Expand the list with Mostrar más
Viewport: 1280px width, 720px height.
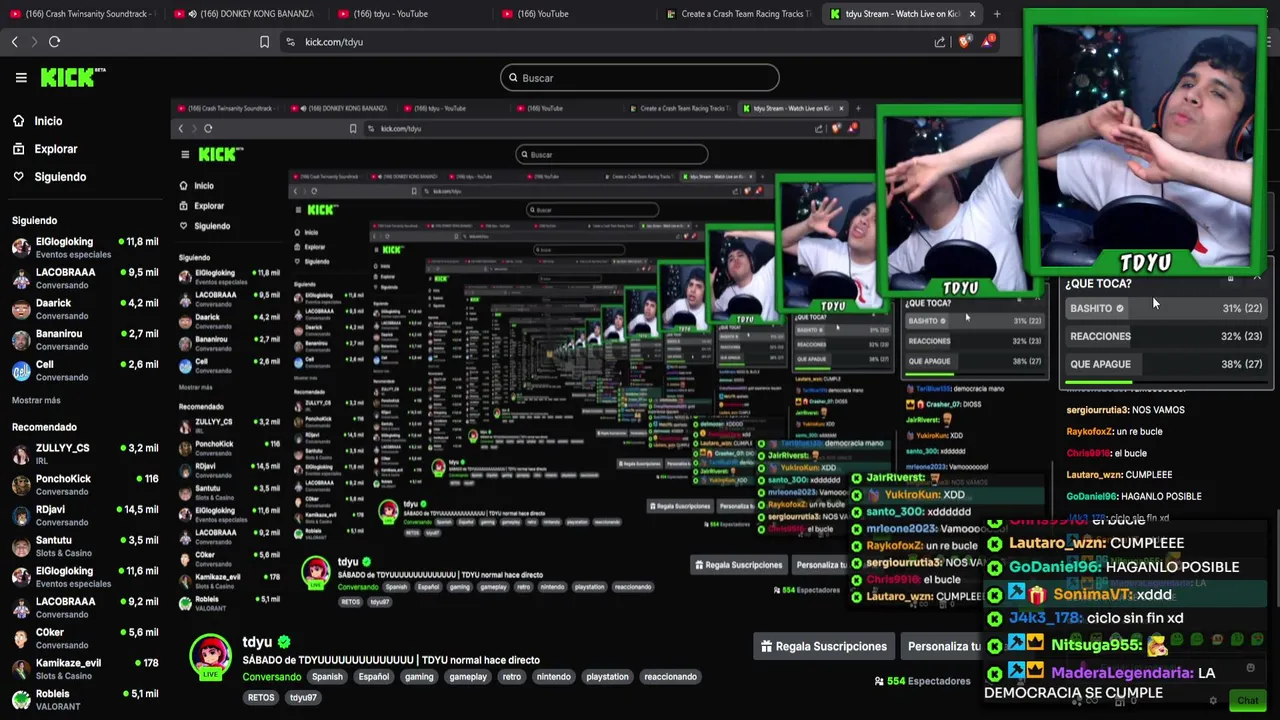[x=36, y=400]
